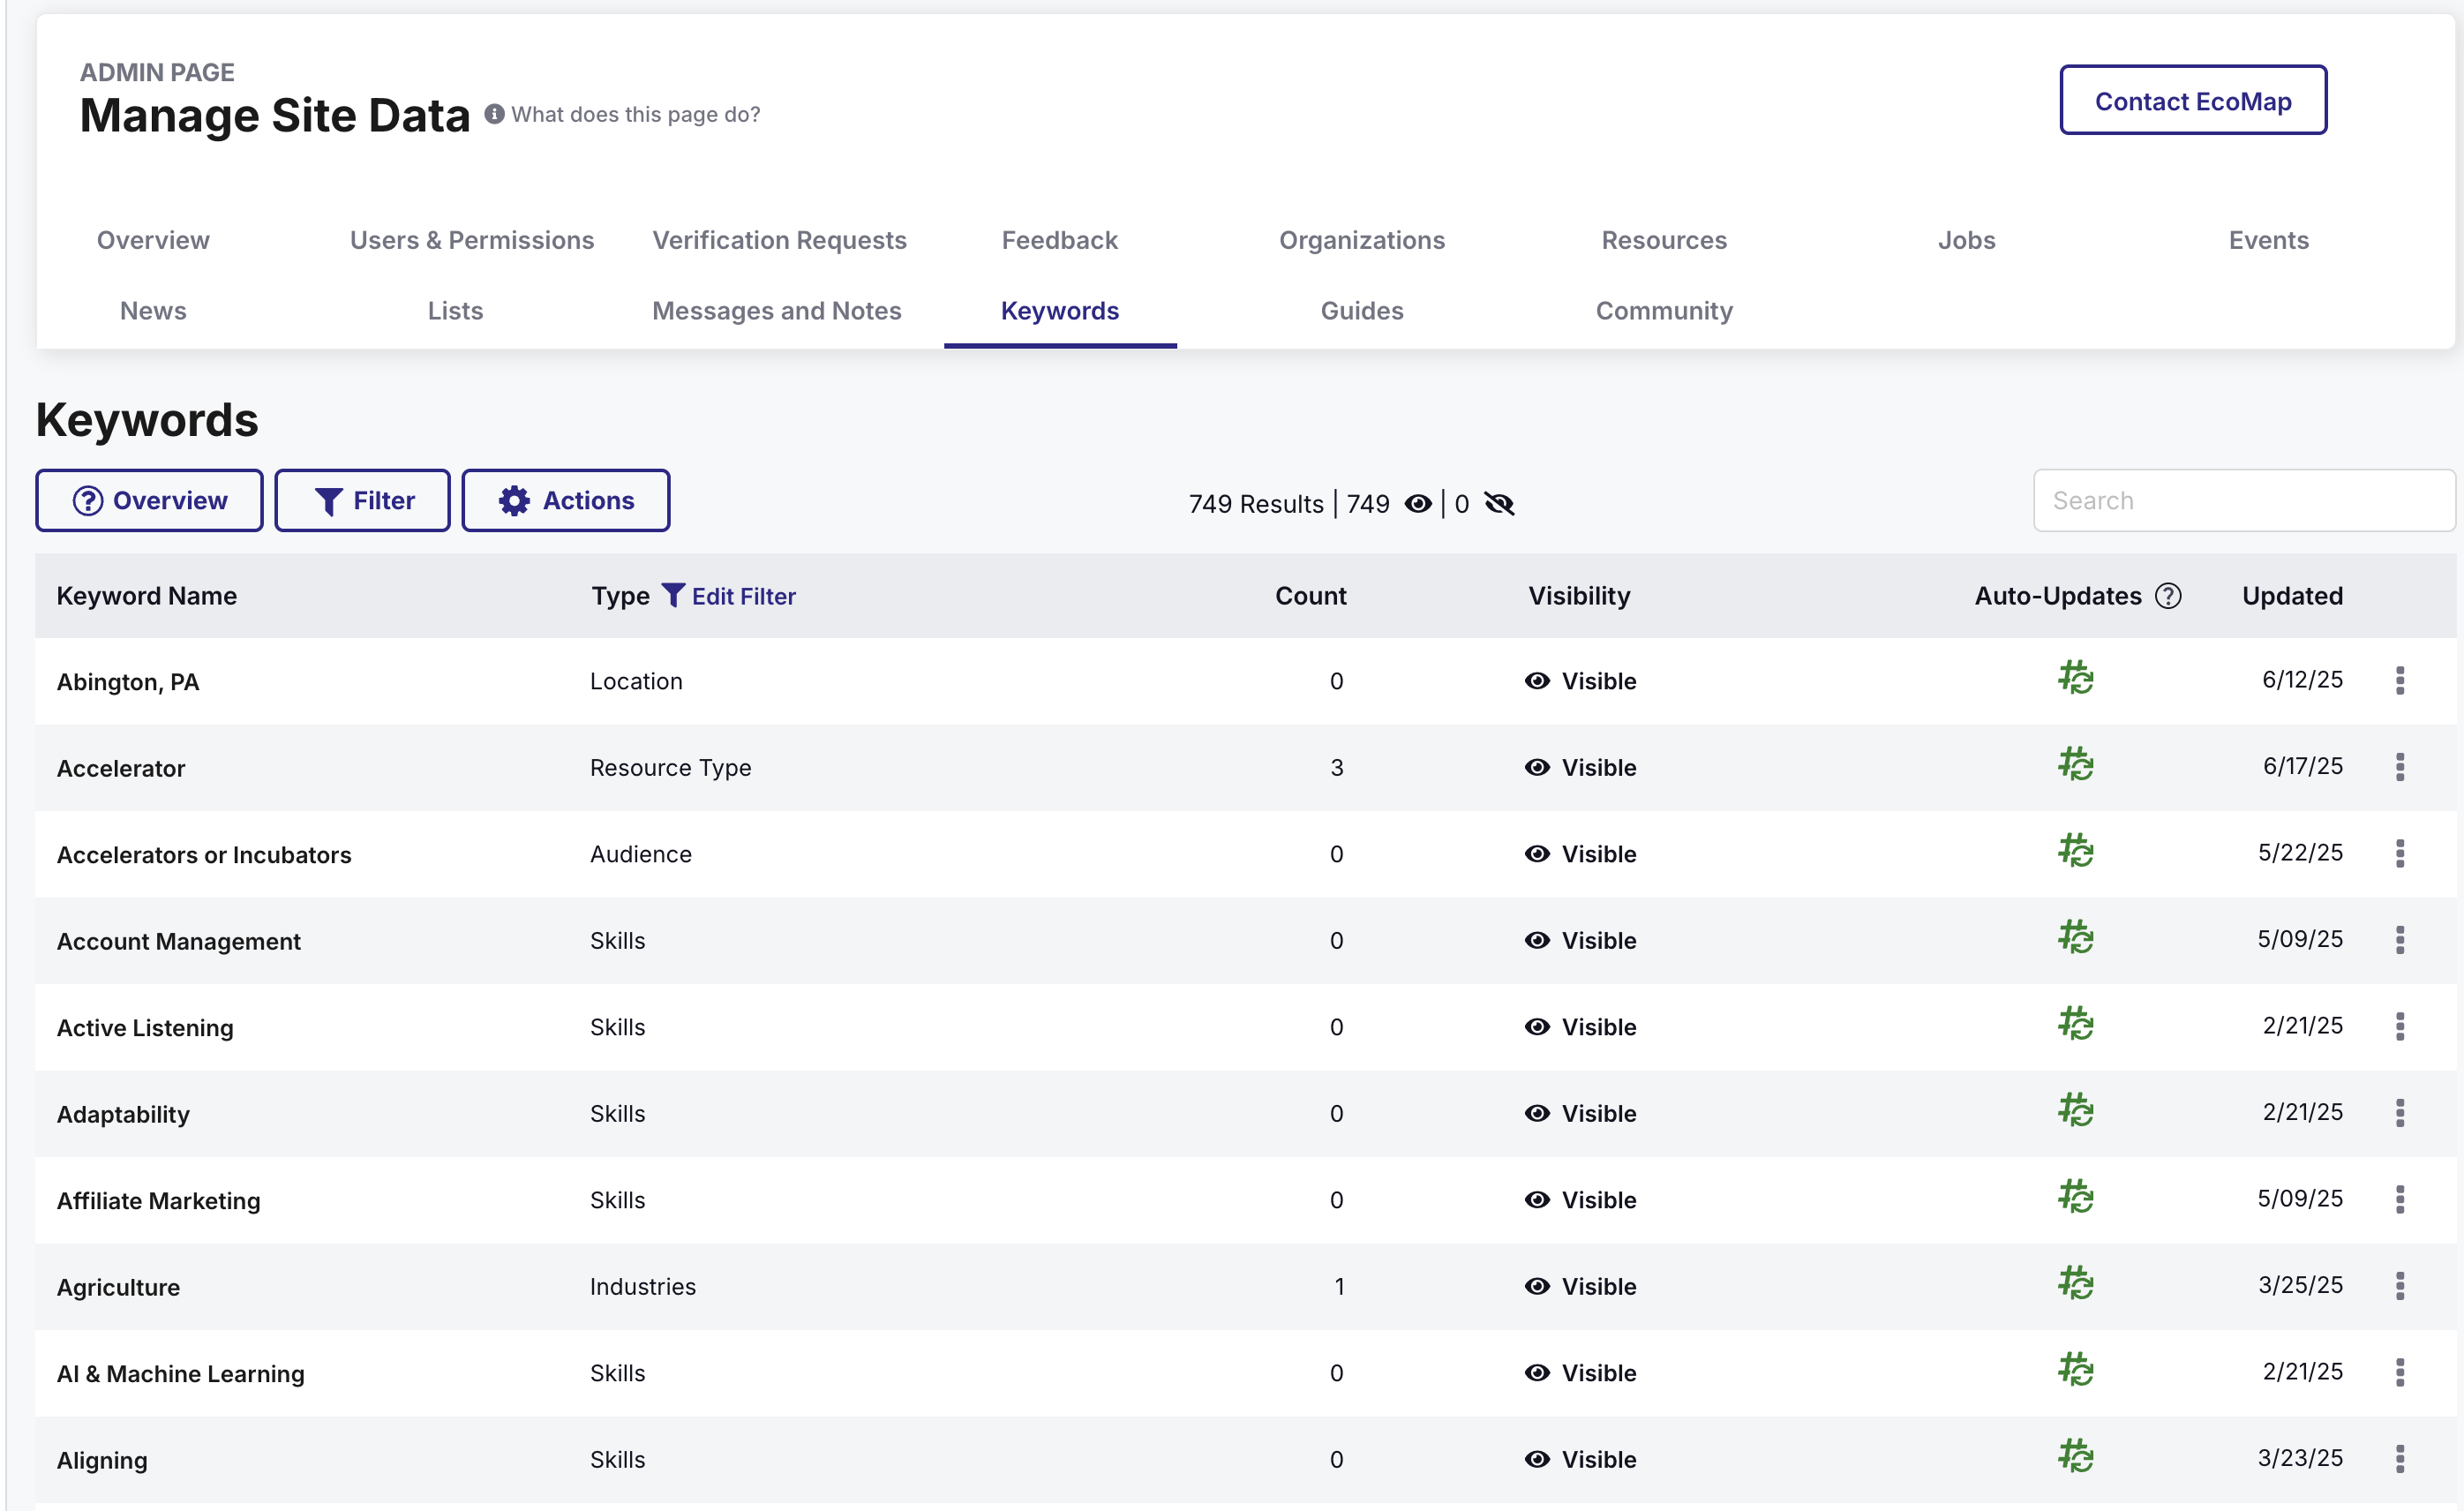Image resolution: width=2464 pixels, height=1511 pixels.
Task: Toggle visibility of Account Management keyword
Action: [1580, 941]
